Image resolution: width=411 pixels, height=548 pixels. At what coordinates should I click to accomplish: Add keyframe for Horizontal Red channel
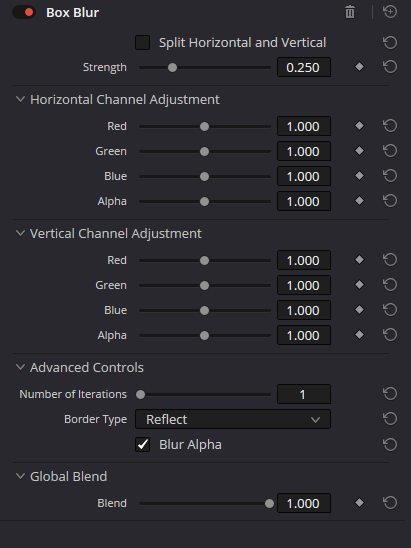click(x=359, y=126)
